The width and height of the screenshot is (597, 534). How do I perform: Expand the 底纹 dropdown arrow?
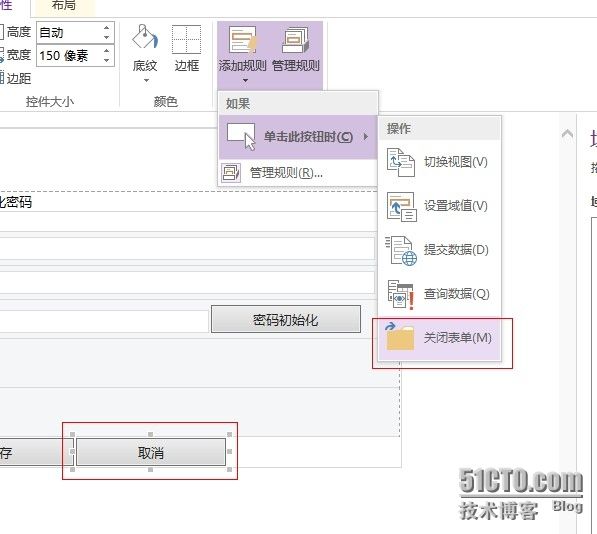pos(146,80)
